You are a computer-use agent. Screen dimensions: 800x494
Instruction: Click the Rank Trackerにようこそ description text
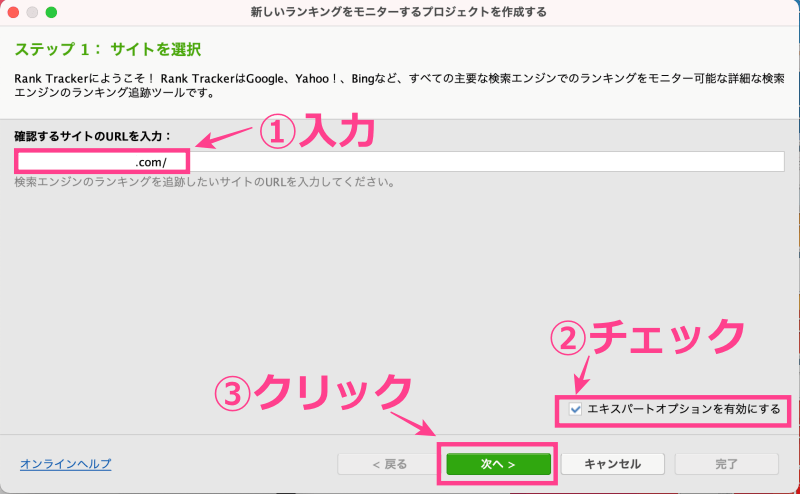(x=399, y=86)
